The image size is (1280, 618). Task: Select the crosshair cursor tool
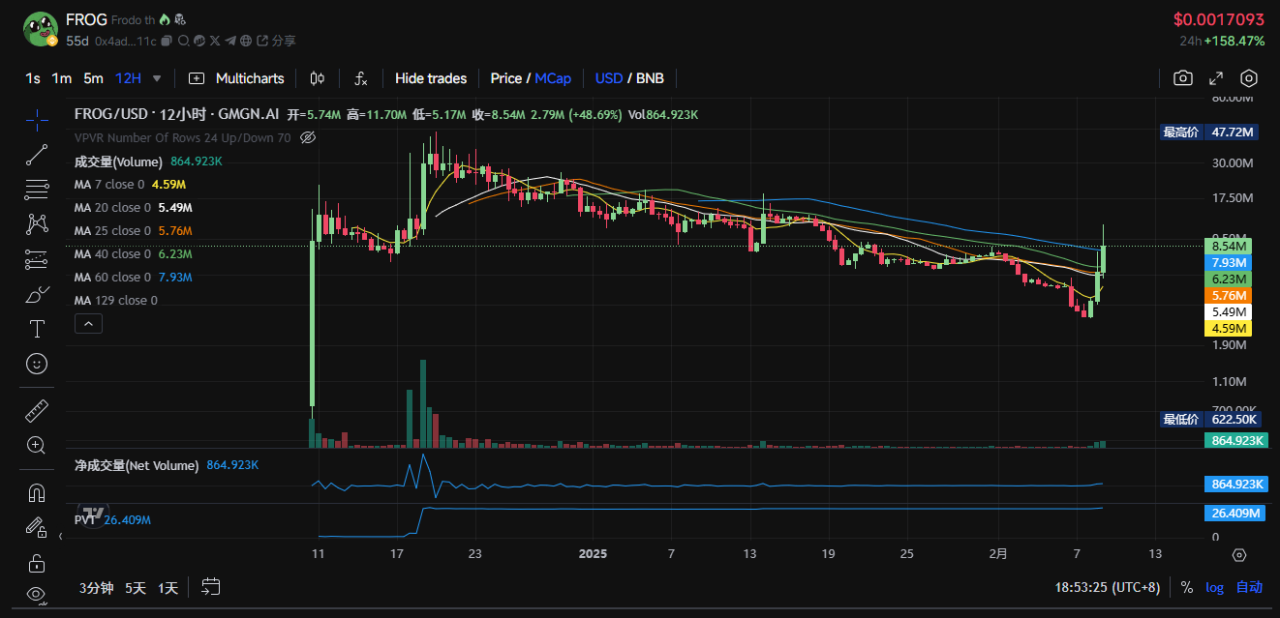[37, 119]
